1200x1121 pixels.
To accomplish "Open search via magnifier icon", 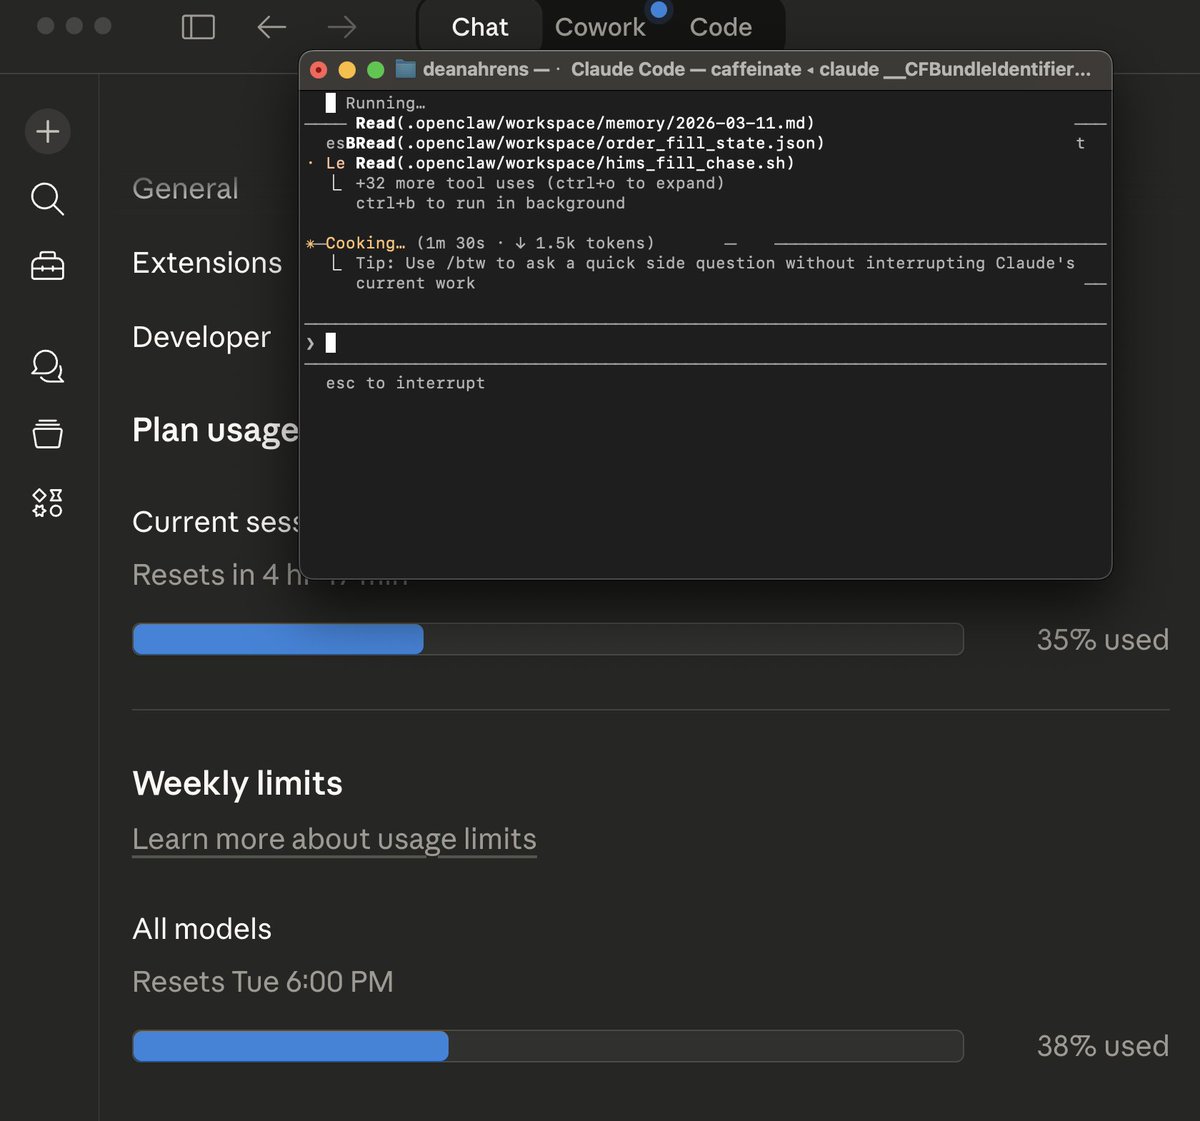I will (x=47, y=199).
